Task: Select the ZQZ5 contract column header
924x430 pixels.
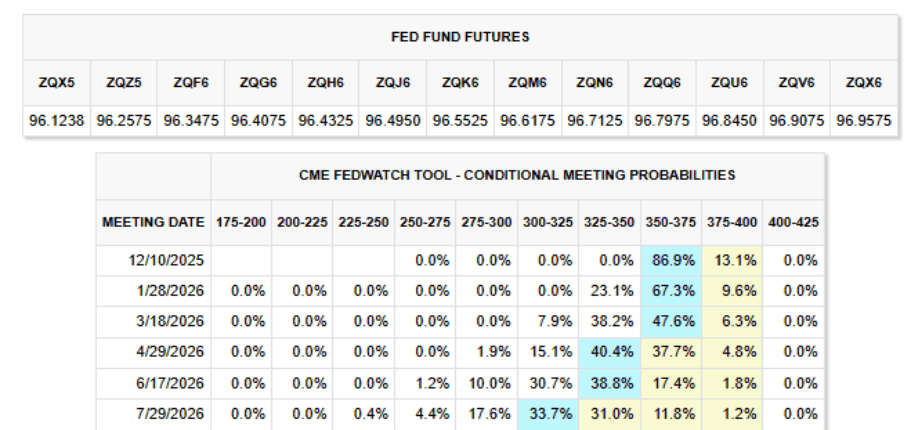Action: click(x=124, y=84)
